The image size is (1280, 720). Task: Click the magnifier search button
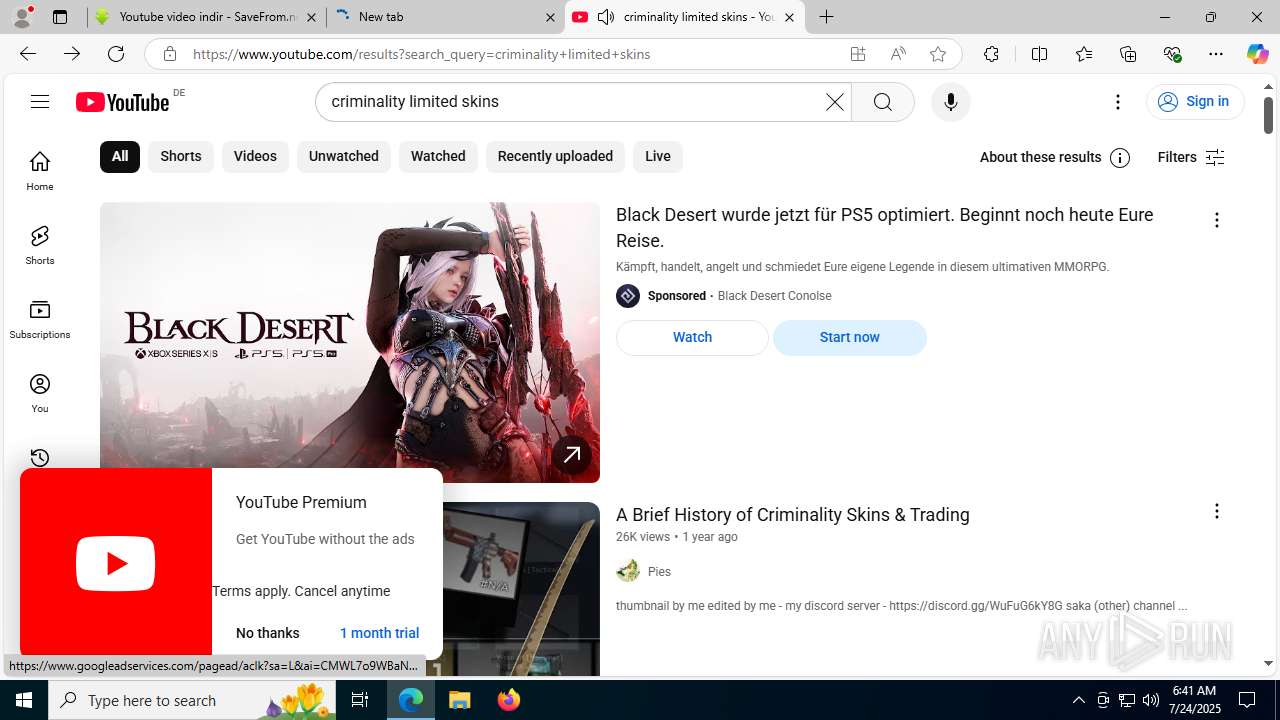tap(883, 102)
